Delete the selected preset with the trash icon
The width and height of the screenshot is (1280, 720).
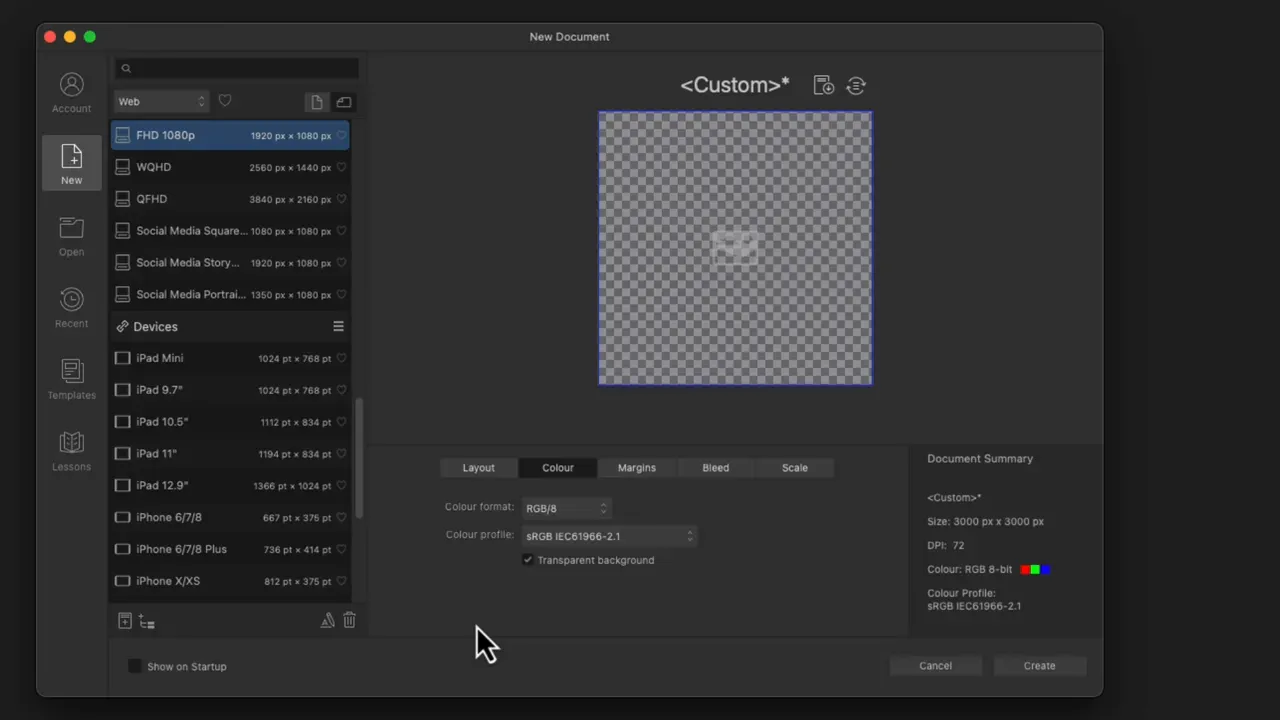(349, 620)
